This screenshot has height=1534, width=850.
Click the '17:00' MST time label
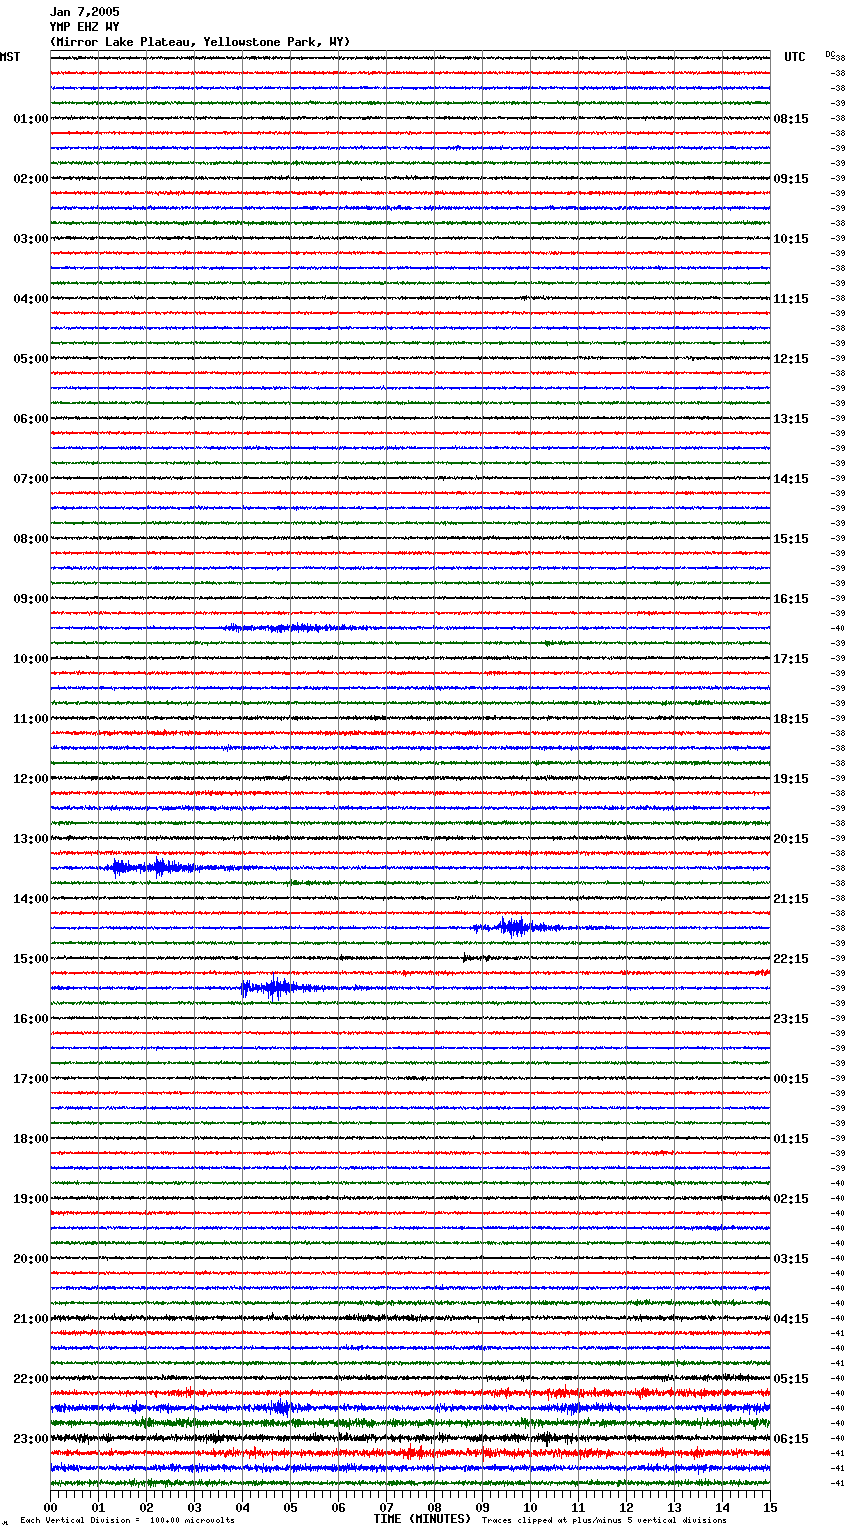point(31,1079)
